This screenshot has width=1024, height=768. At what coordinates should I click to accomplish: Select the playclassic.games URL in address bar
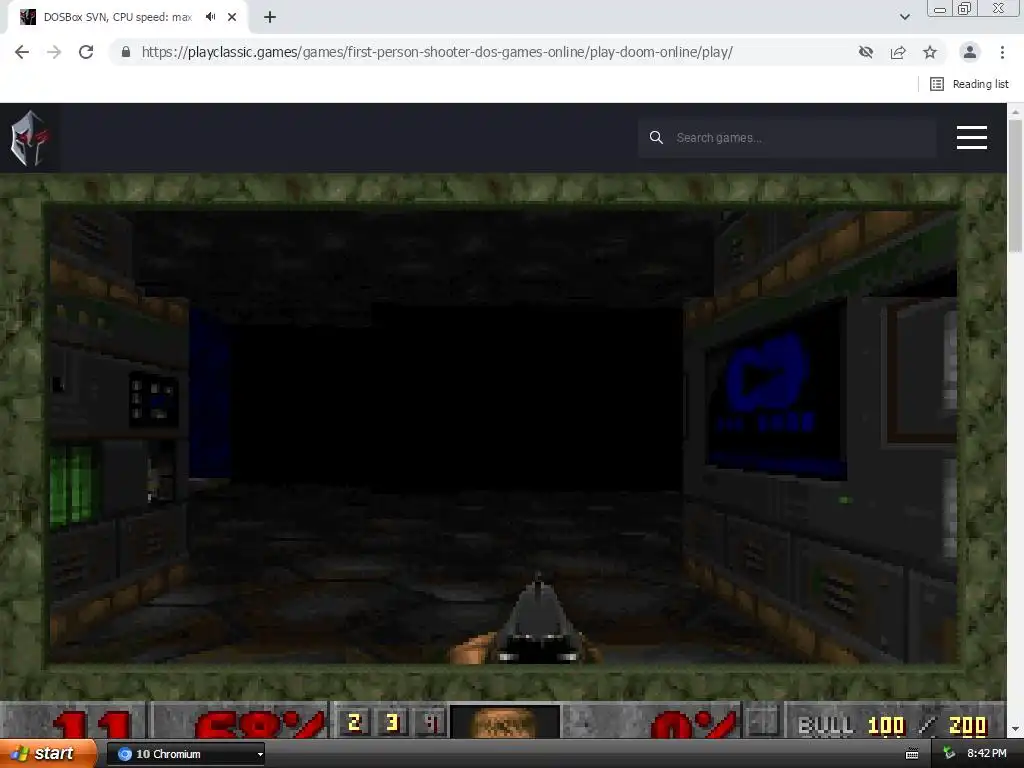(x=437, y=52)
